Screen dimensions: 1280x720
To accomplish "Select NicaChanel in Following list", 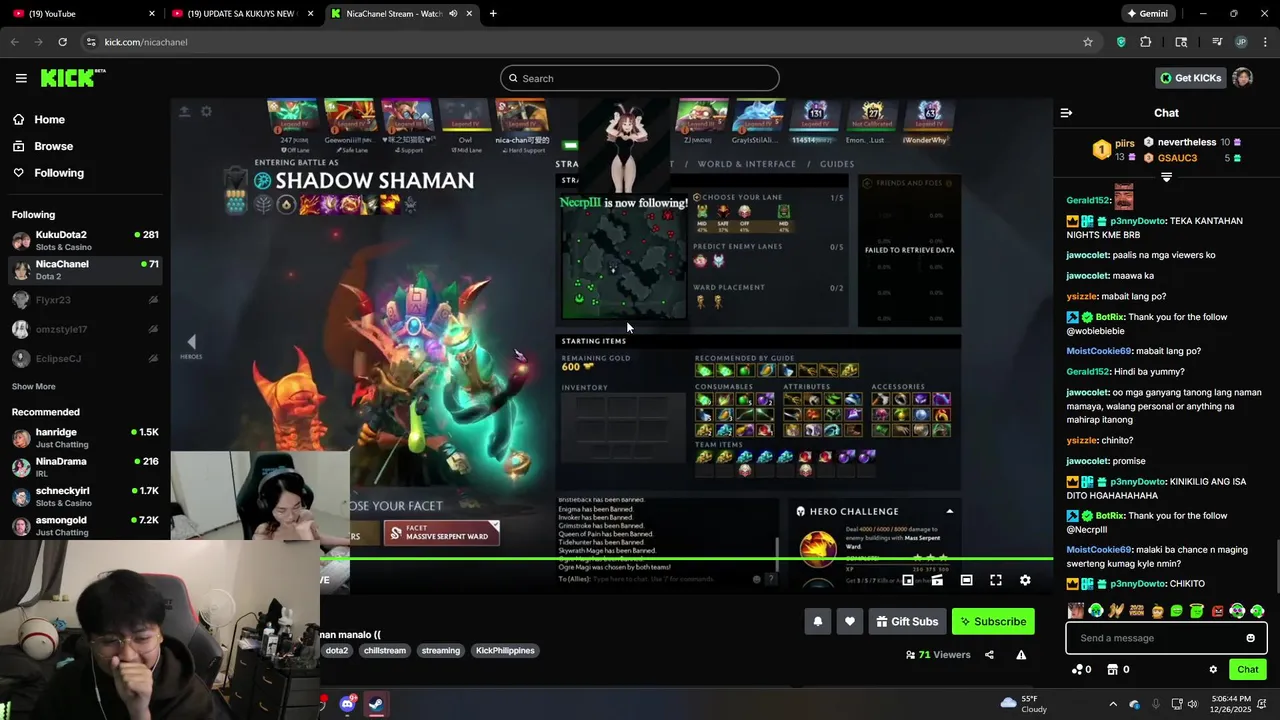I will (85, 270).
